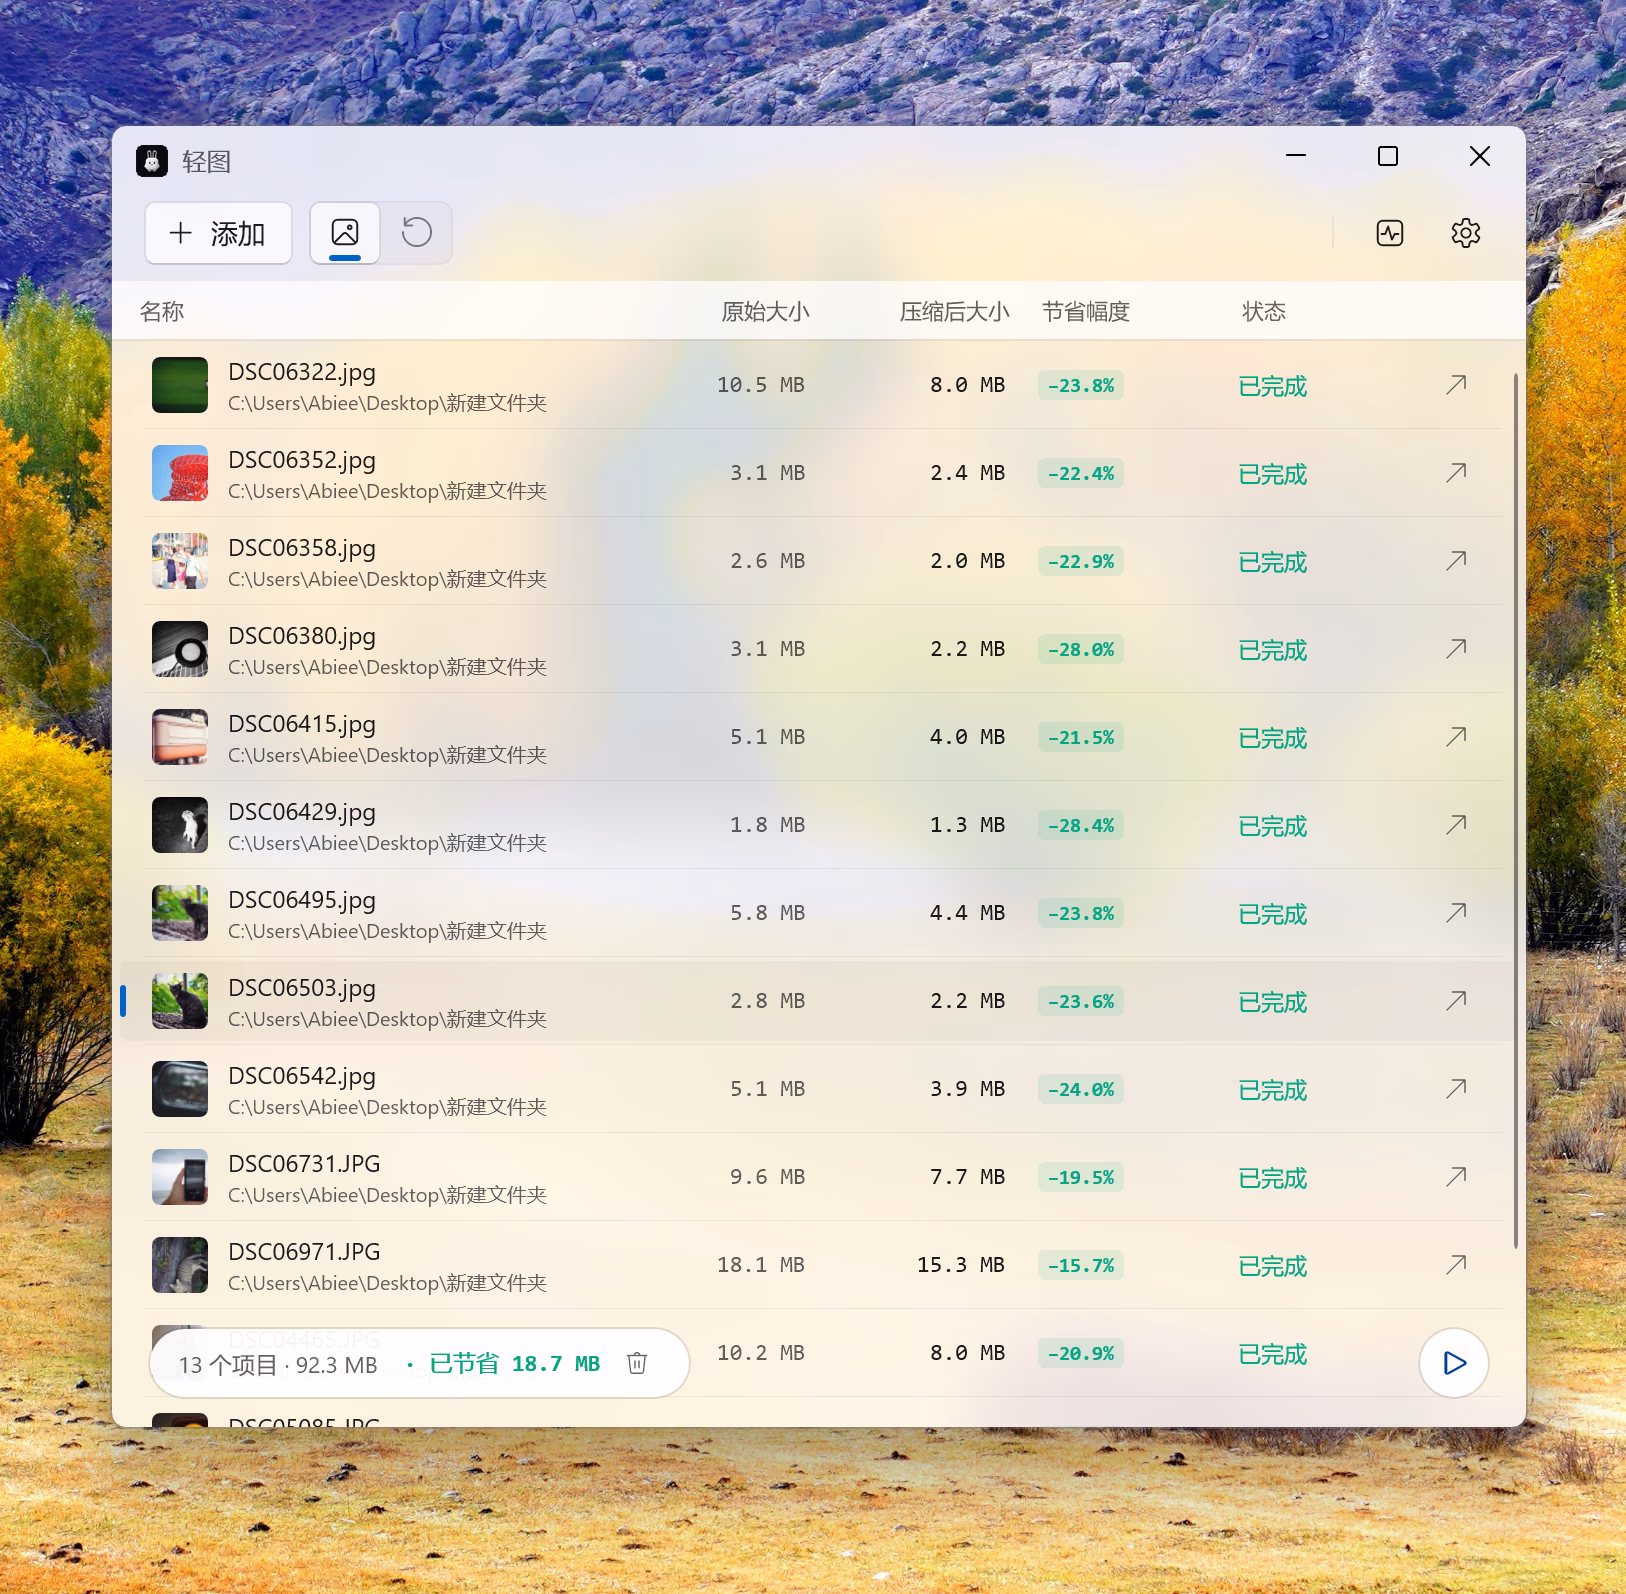Click the trash icon to clear list
The width and height of the screenshot is (1626, 1594).
[637, 1363]
